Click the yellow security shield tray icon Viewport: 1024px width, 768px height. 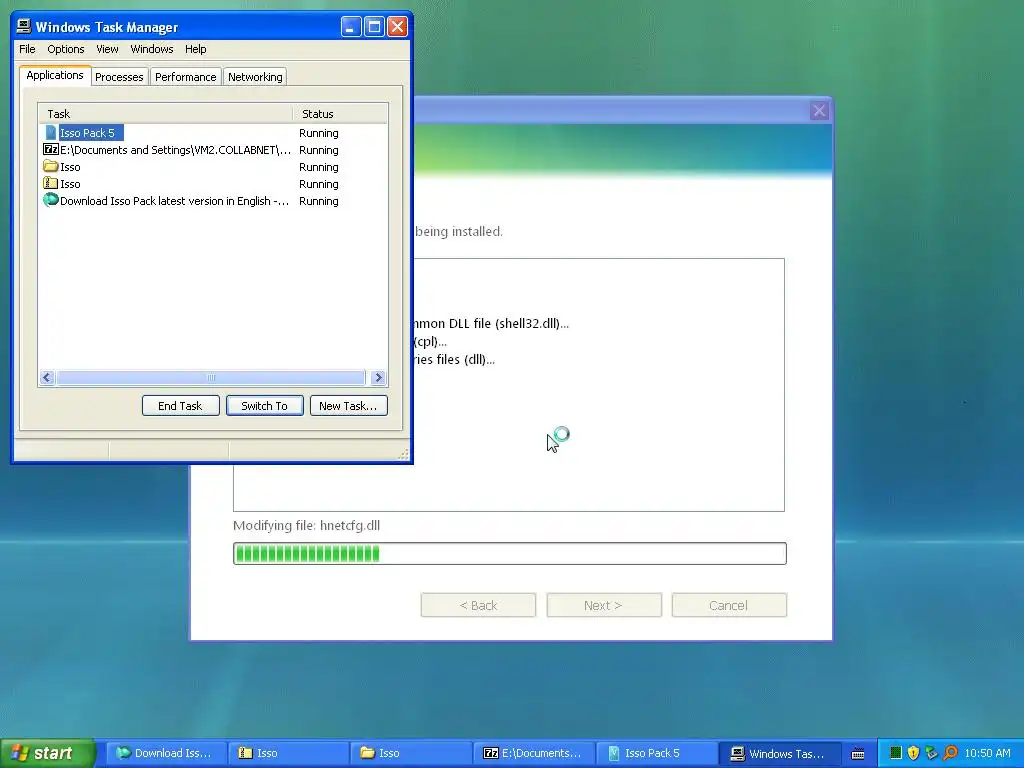(x=914, y=753)
